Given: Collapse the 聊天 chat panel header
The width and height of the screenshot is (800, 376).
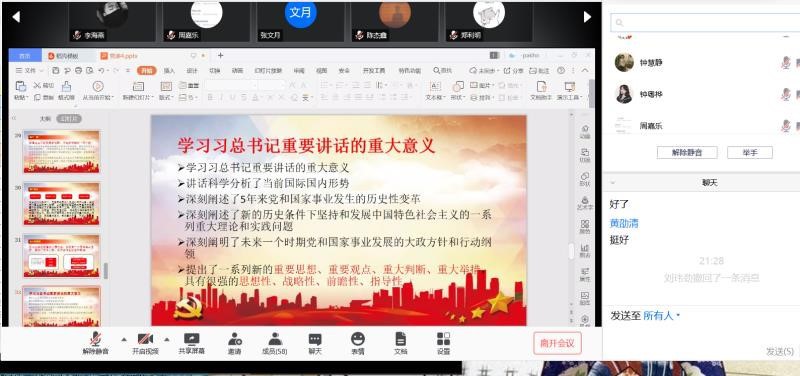Looking at the screenshot, I should tap(612, 182).
